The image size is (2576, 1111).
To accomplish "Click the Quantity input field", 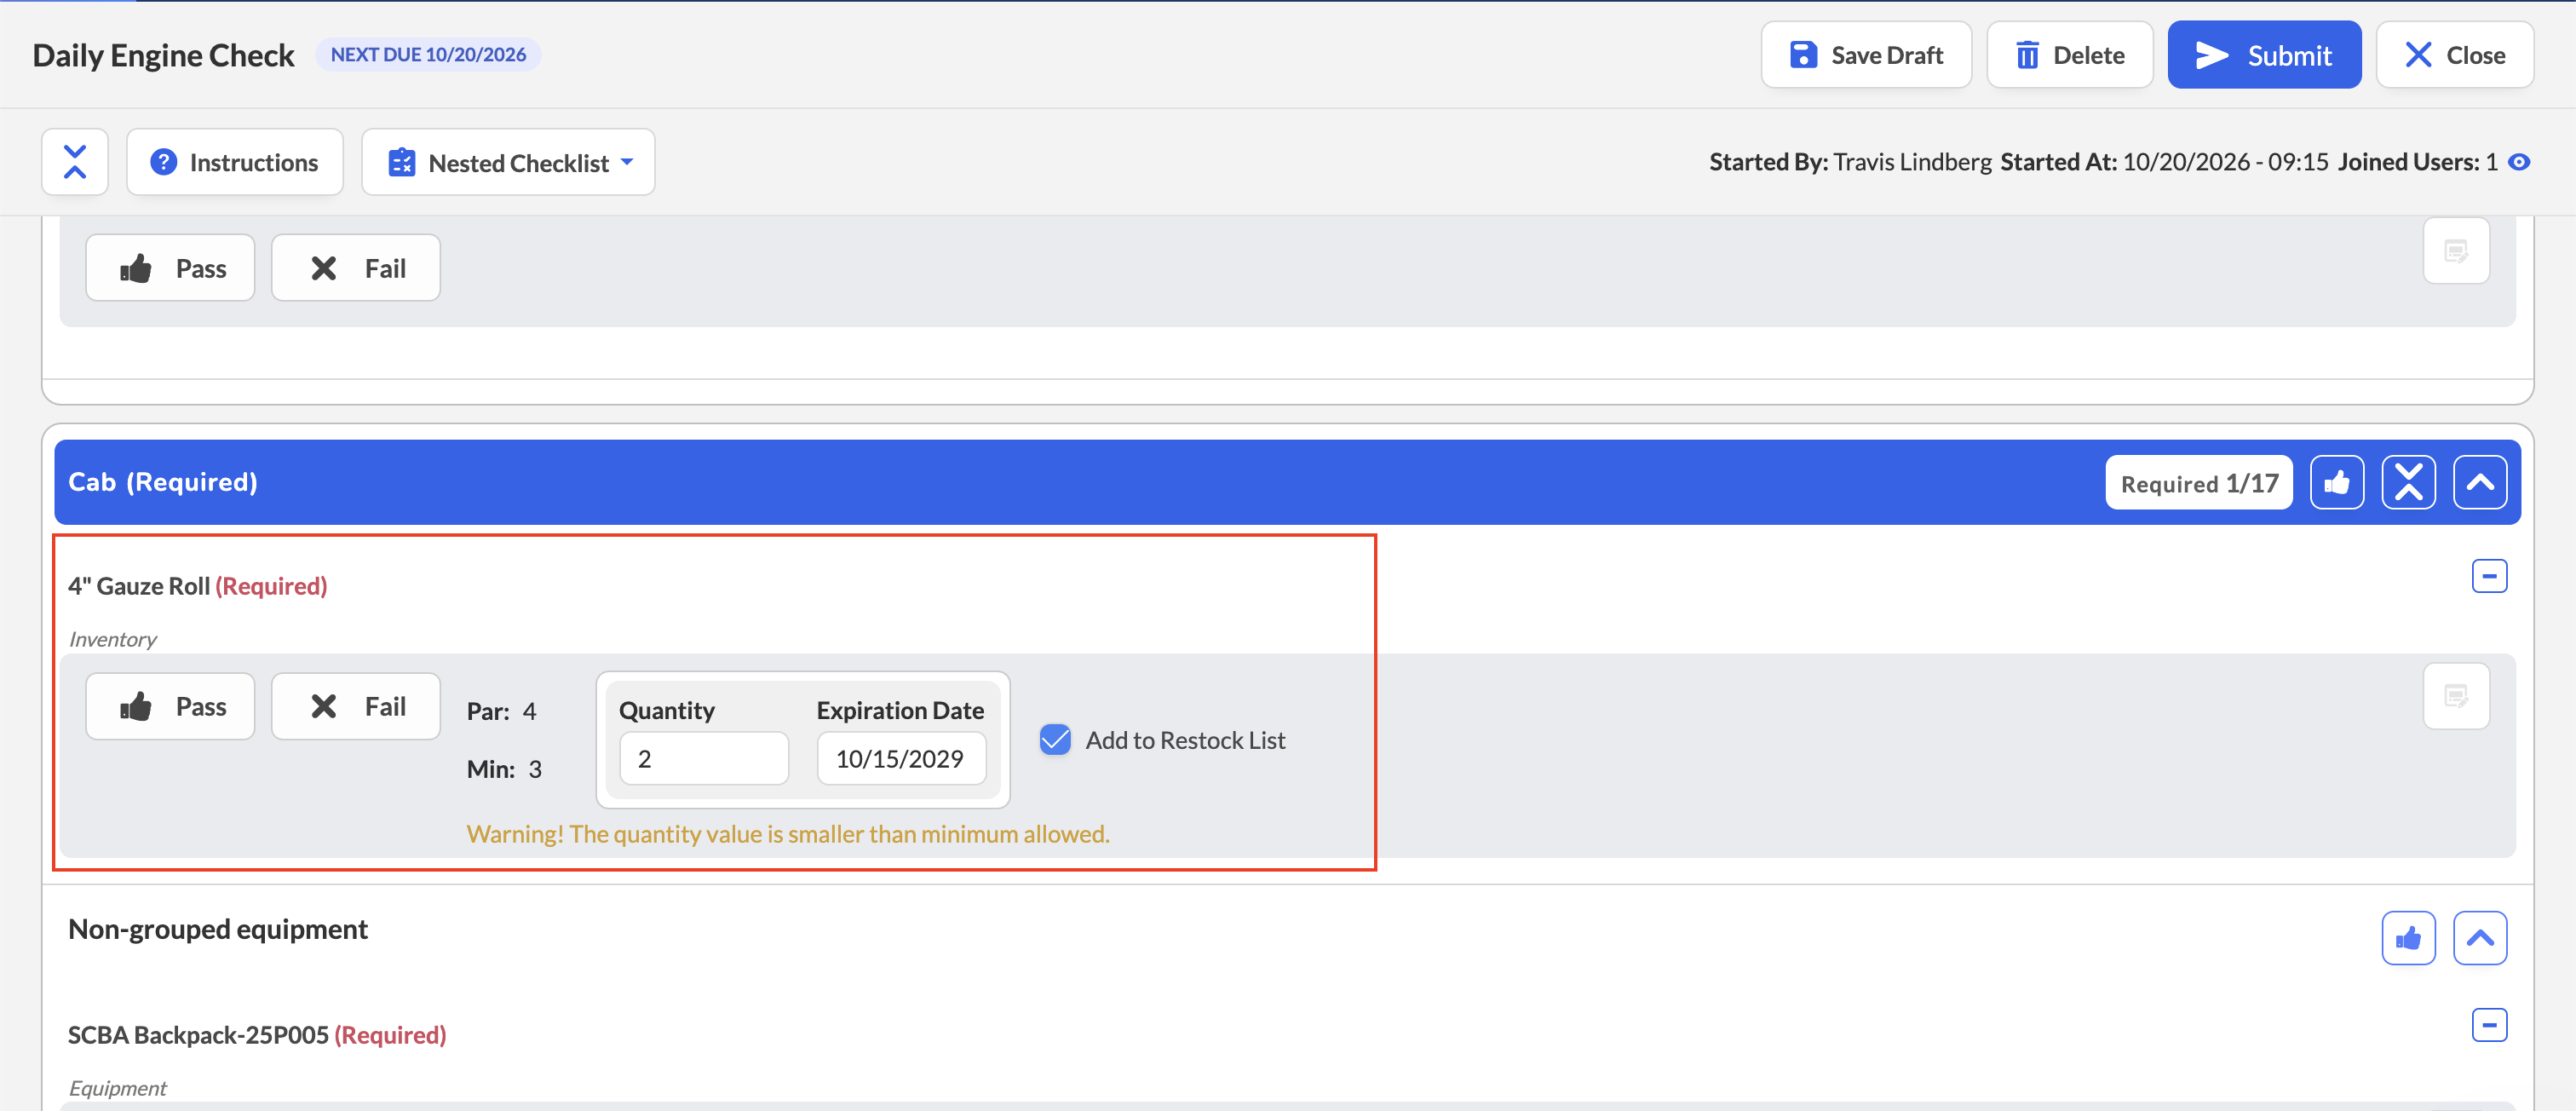I will pos(704,759).
